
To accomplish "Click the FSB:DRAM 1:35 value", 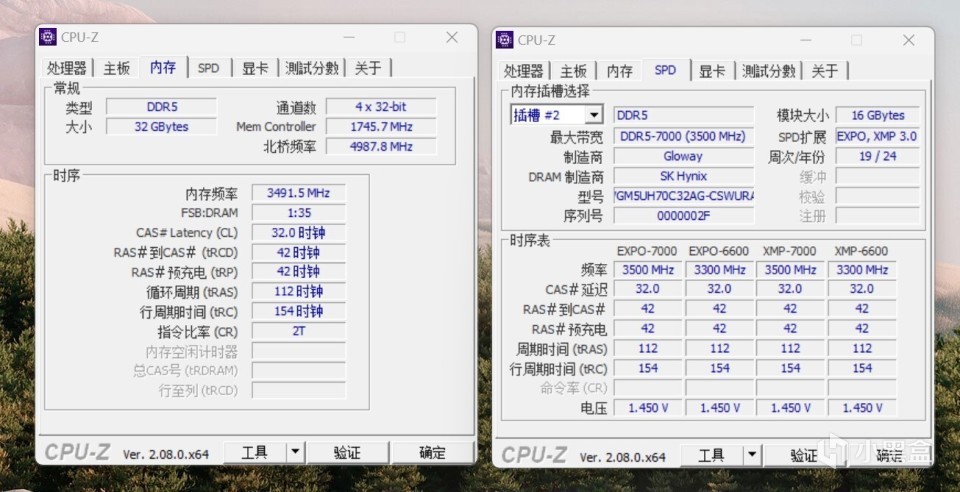I will tap(299, 212).
